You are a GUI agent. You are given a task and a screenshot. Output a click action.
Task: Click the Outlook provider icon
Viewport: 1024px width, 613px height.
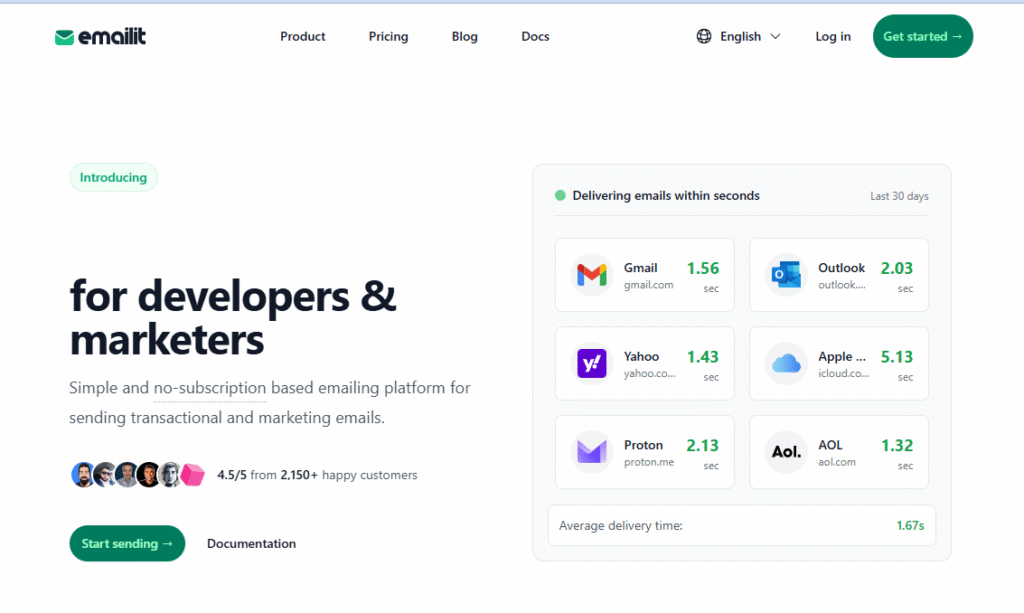786,274
